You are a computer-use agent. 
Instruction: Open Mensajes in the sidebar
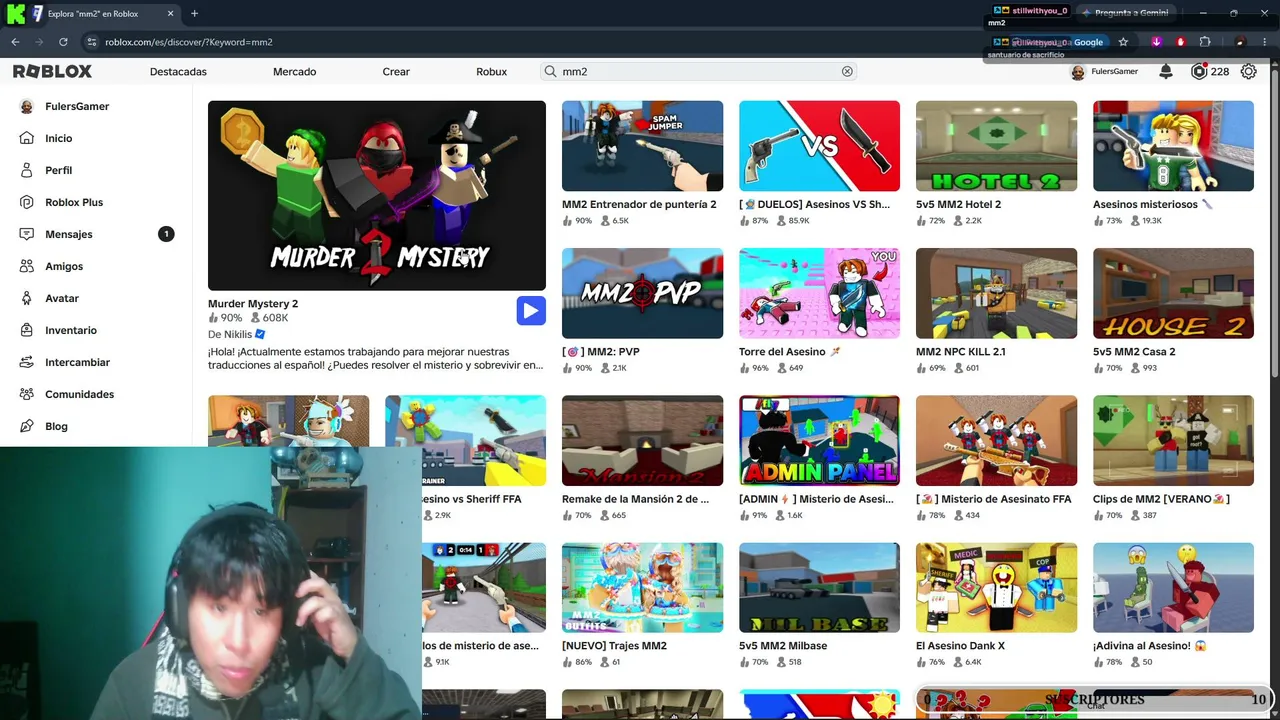coord(69,234)
